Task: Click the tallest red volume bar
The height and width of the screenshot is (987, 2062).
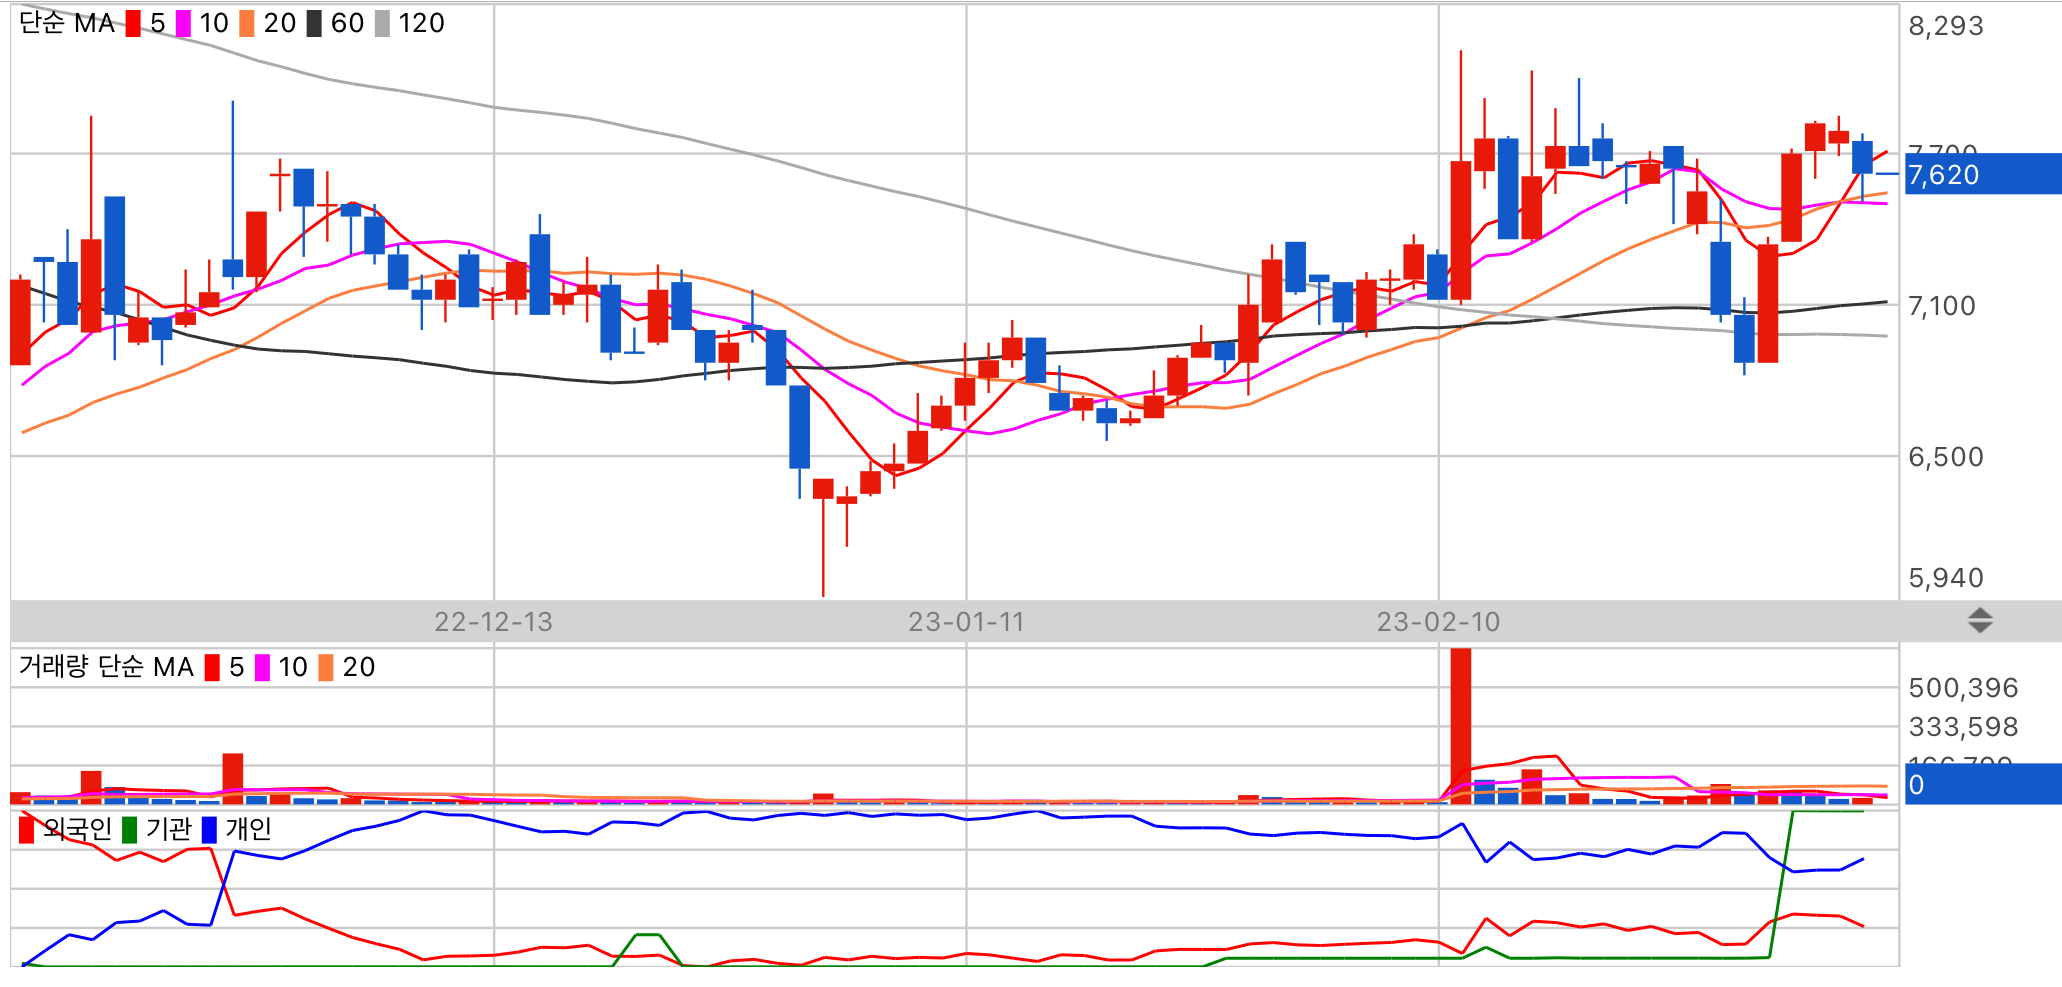Action: tap(1461, 726)
